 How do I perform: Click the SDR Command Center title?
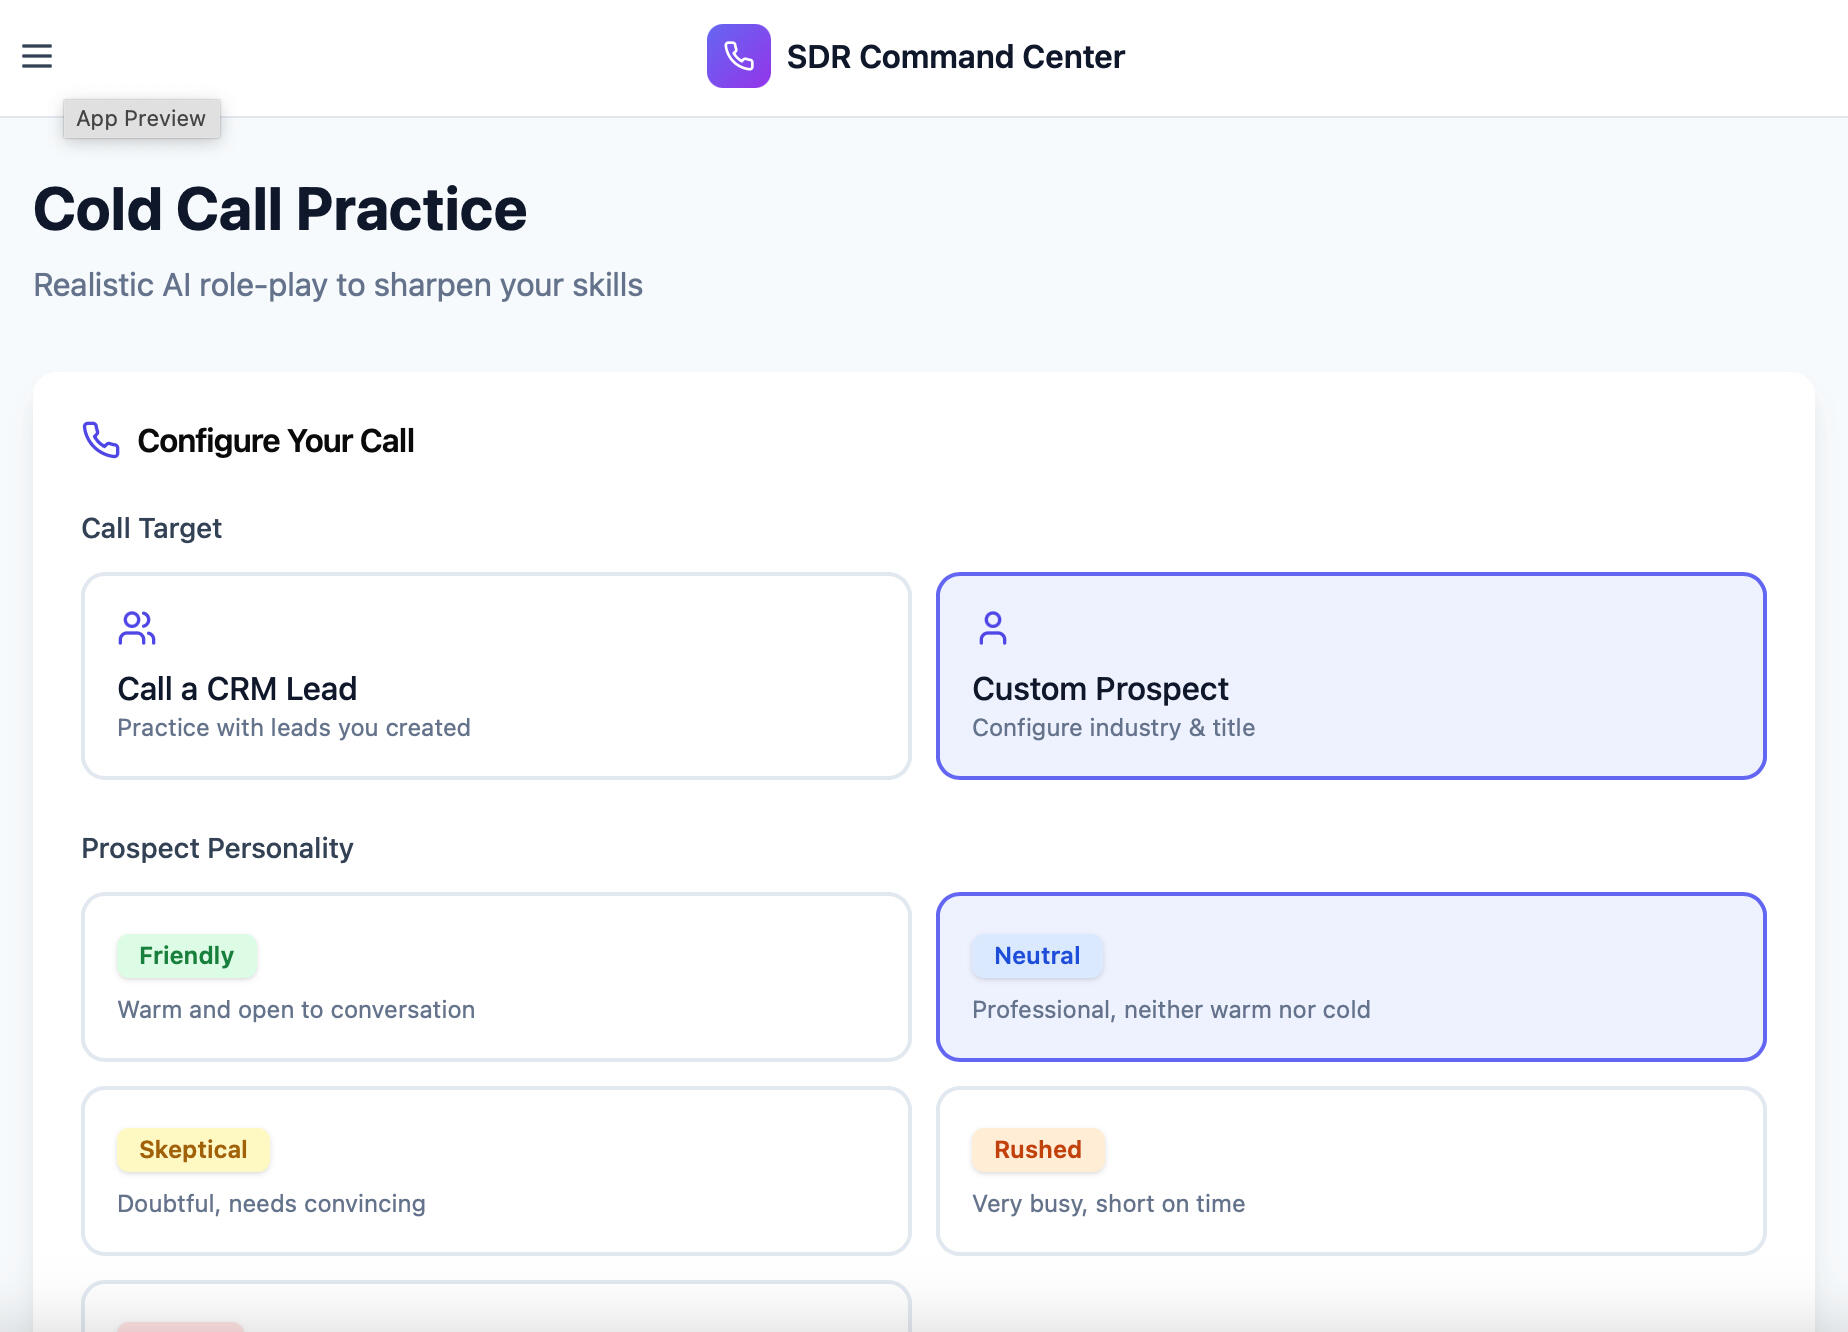click(x=955, y=57)
